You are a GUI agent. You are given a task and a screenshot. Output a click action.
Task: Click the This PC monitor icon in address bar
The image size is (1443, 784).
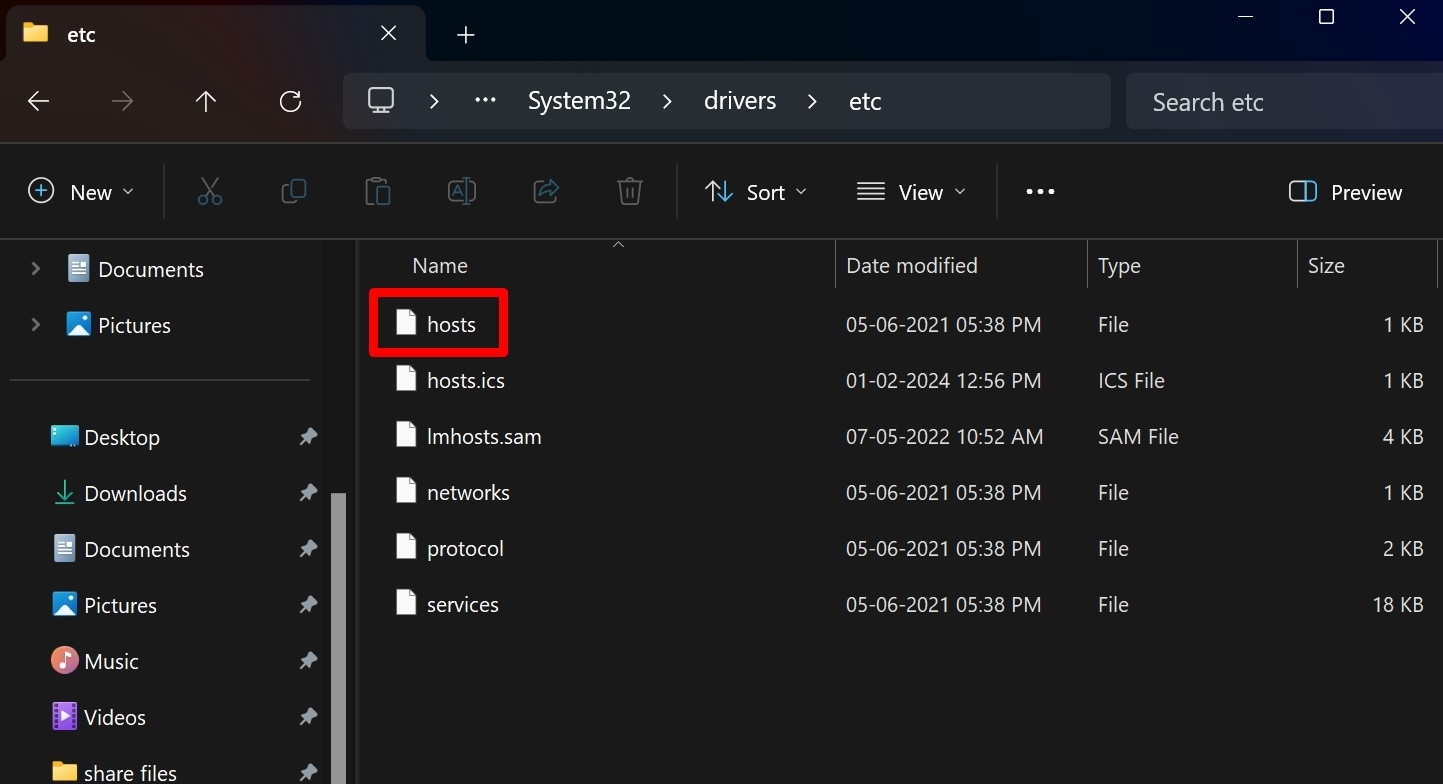tap(381, 101)
